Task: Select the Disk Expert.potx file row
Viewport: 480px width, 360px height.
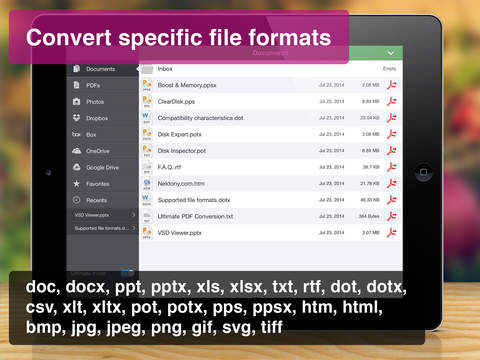Action: point(271,134)
